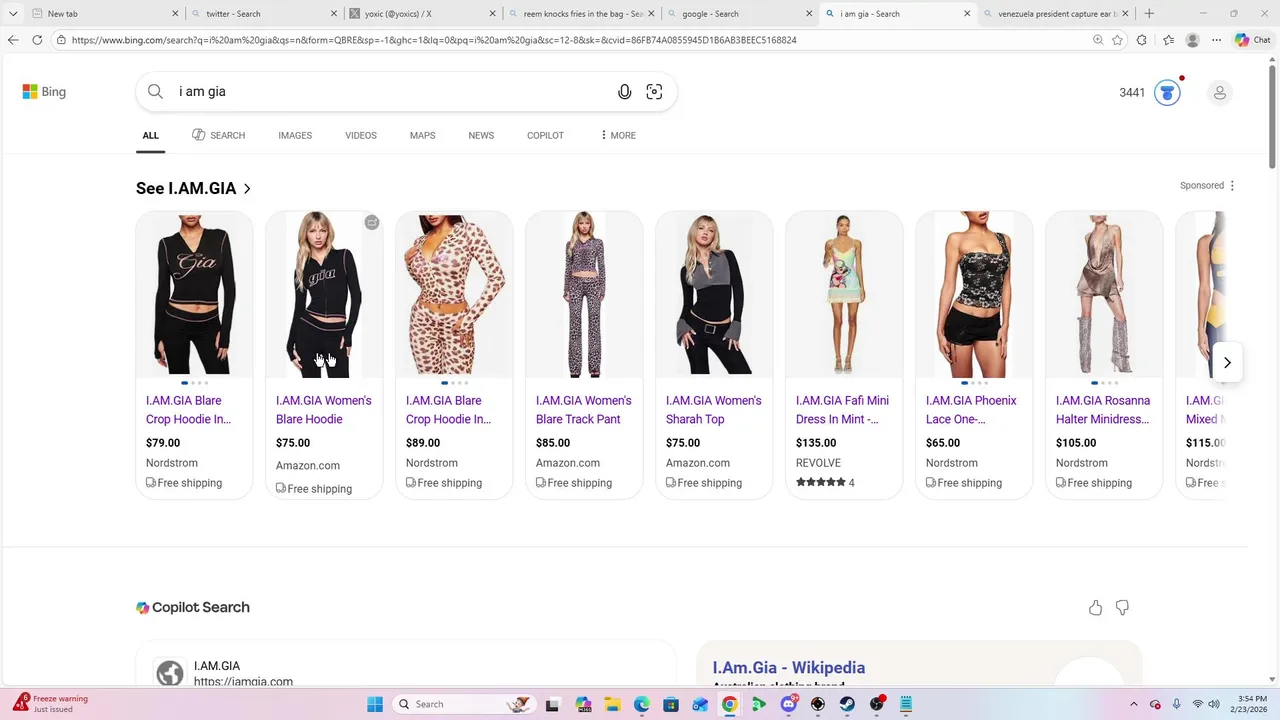Open the Sponsored options three-dot menu
The image size is (1280, 720).
click(1232, 186)
